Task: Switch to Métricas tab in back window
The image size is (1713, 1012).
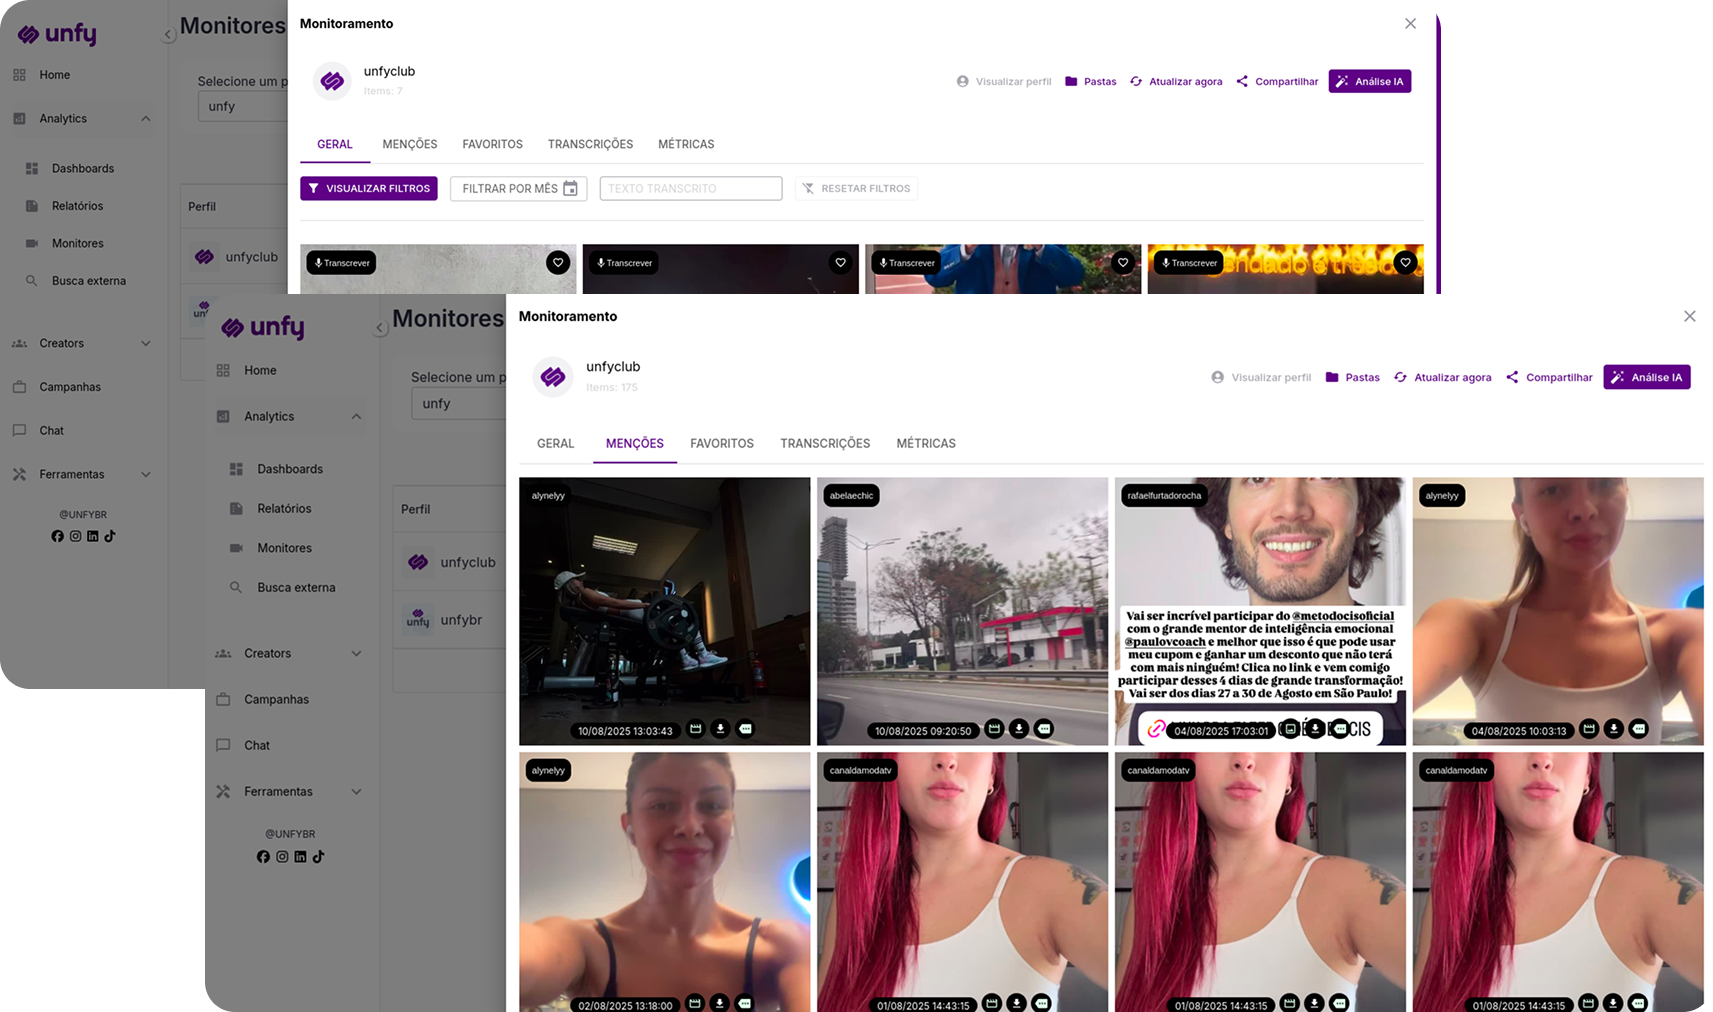Action: coord(686,144)
